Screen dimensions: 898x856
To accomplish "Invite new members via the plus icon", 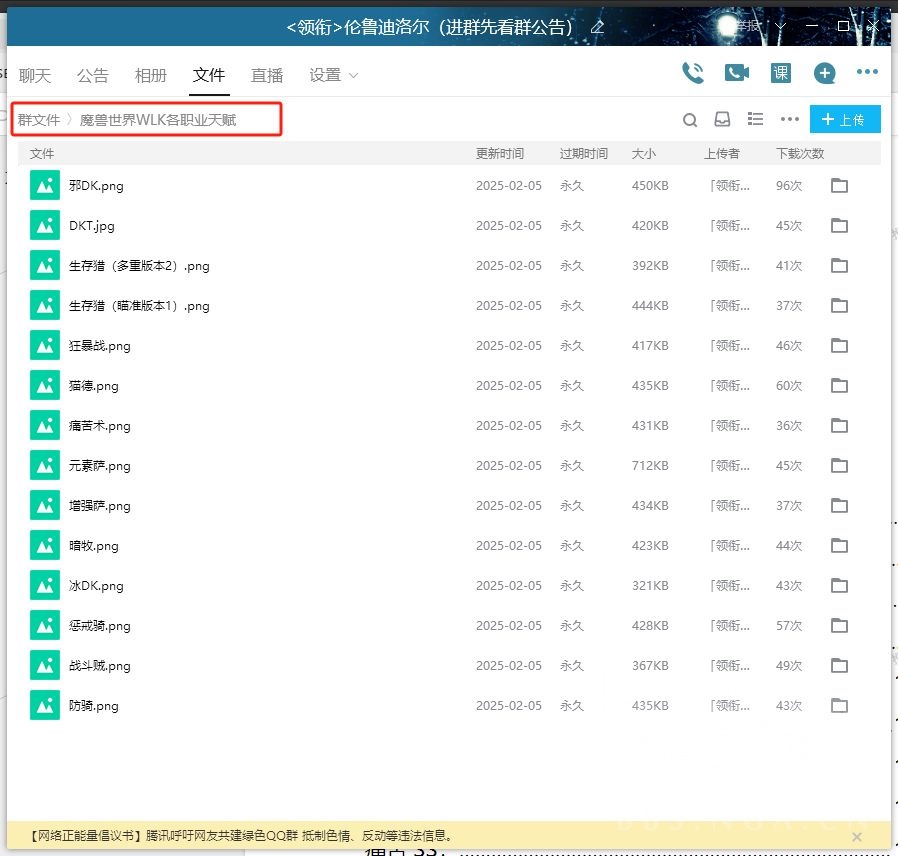I will [823, 73].
